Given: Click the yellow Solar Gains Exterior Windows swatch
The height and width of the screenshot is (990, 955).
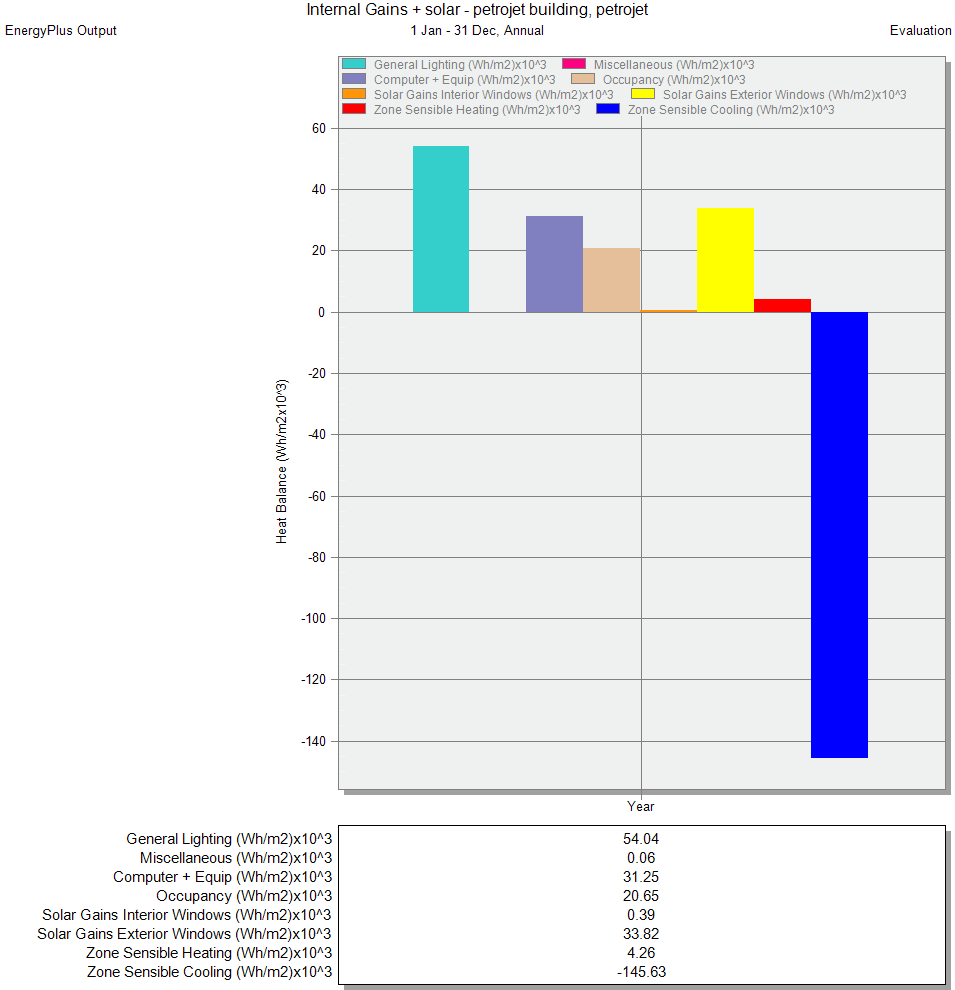Looking at the screenshot, I should (643, 94).
